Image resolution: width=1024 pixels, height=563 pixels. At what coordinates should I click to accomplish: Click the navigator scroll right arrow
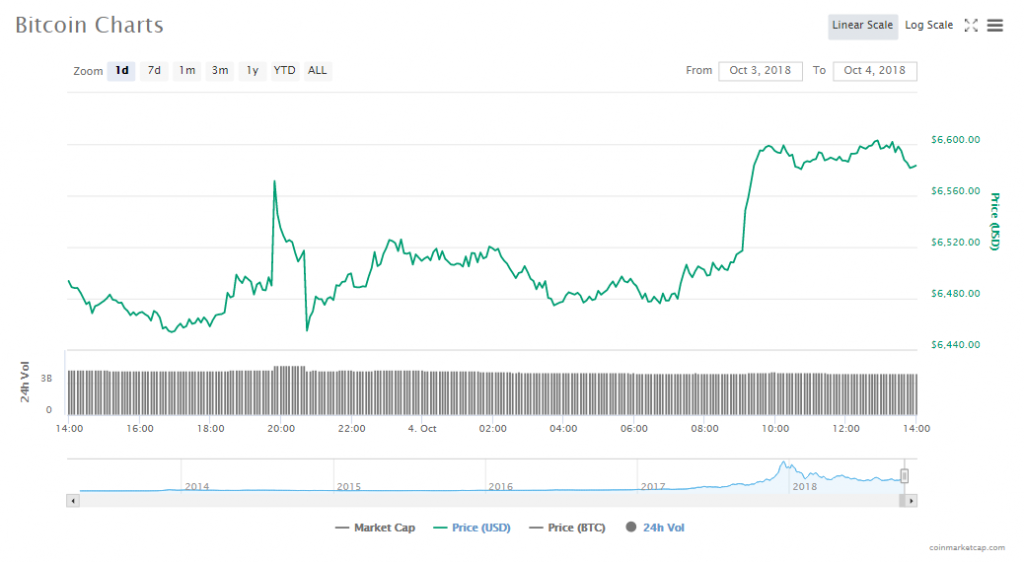[911, 499]
